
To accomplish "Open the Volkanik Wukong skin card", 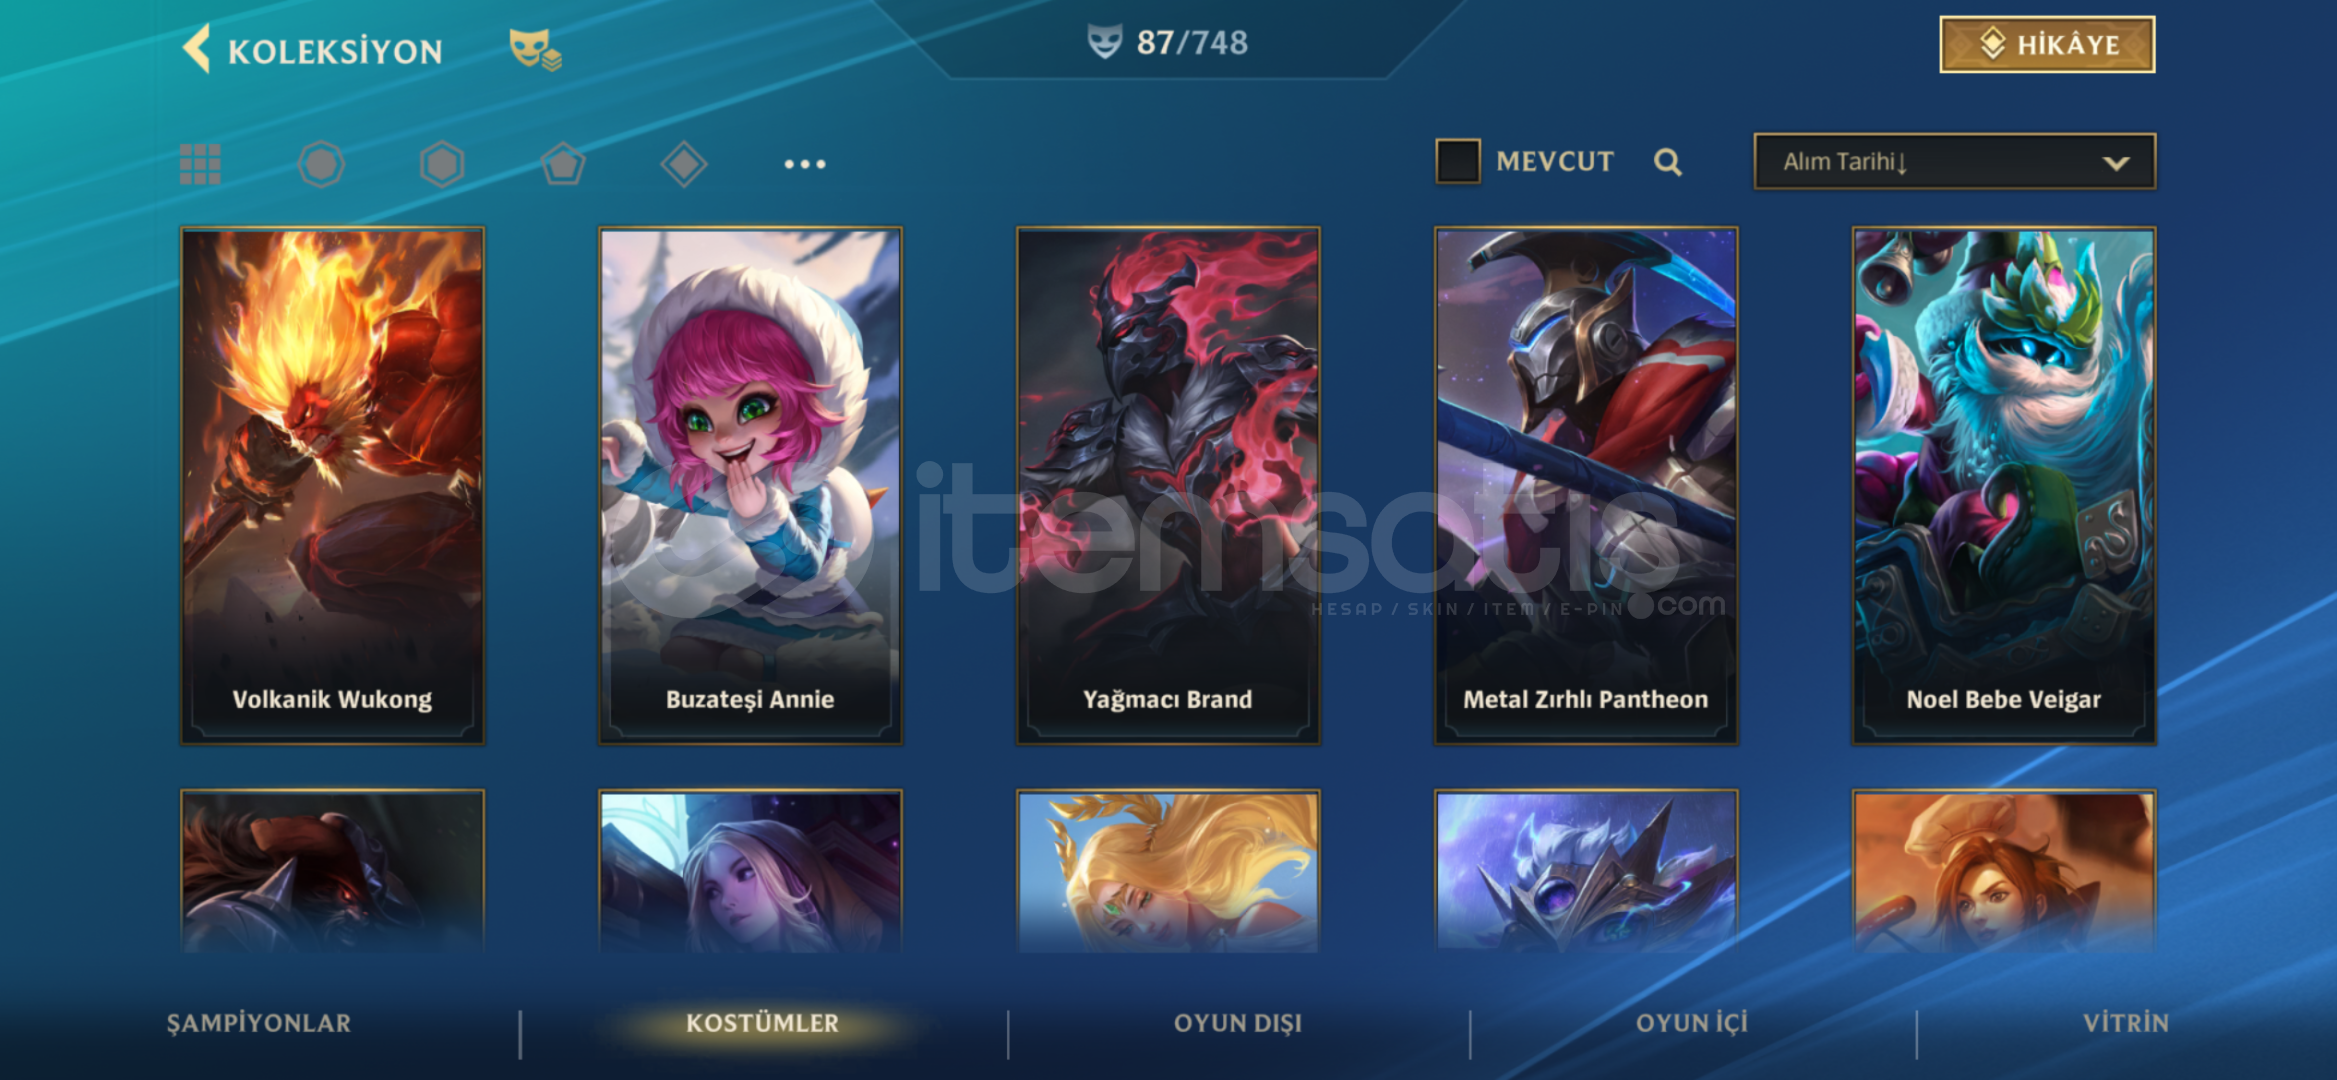I will coord(332,486).
